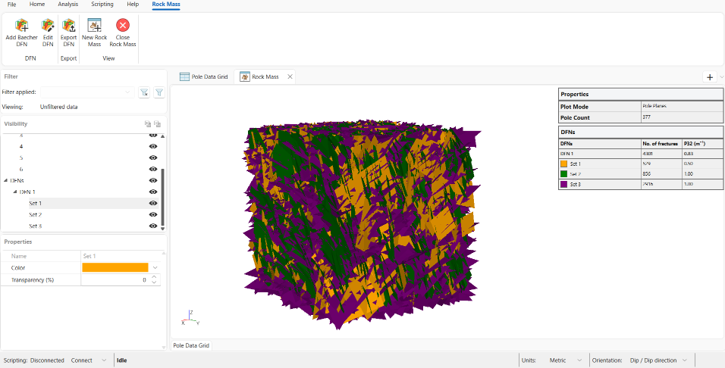Click the grid icon on Pole Data Grid tab
This screenshot has width=725, height=368.
click(184, 77)
